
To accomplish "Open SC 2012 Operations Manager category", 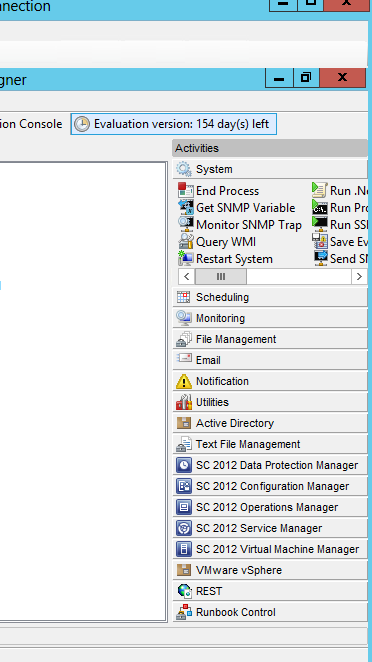I will (x=270, y=507).
